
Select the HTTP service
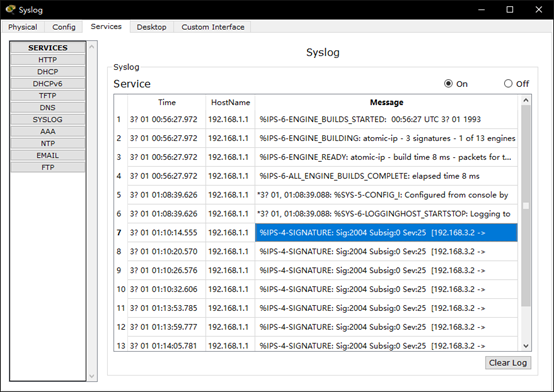48,60
